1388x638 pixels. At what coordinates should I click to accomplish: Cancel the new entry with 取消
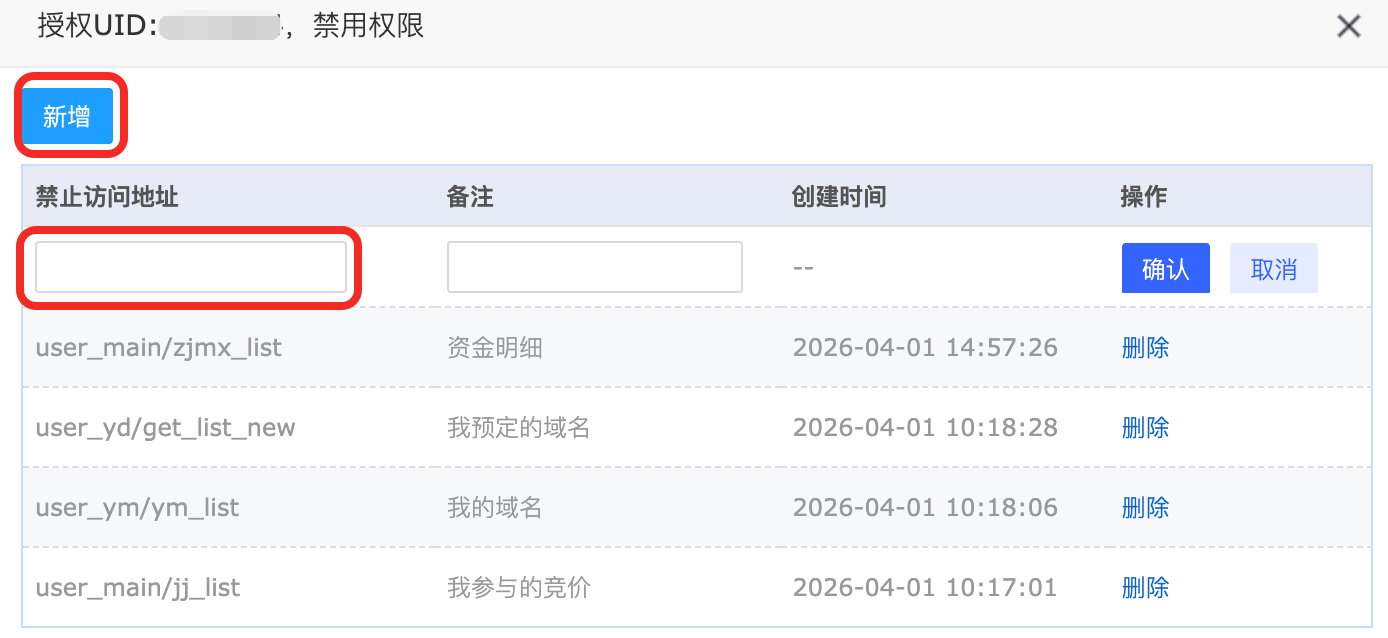[x=1274, y=268]
